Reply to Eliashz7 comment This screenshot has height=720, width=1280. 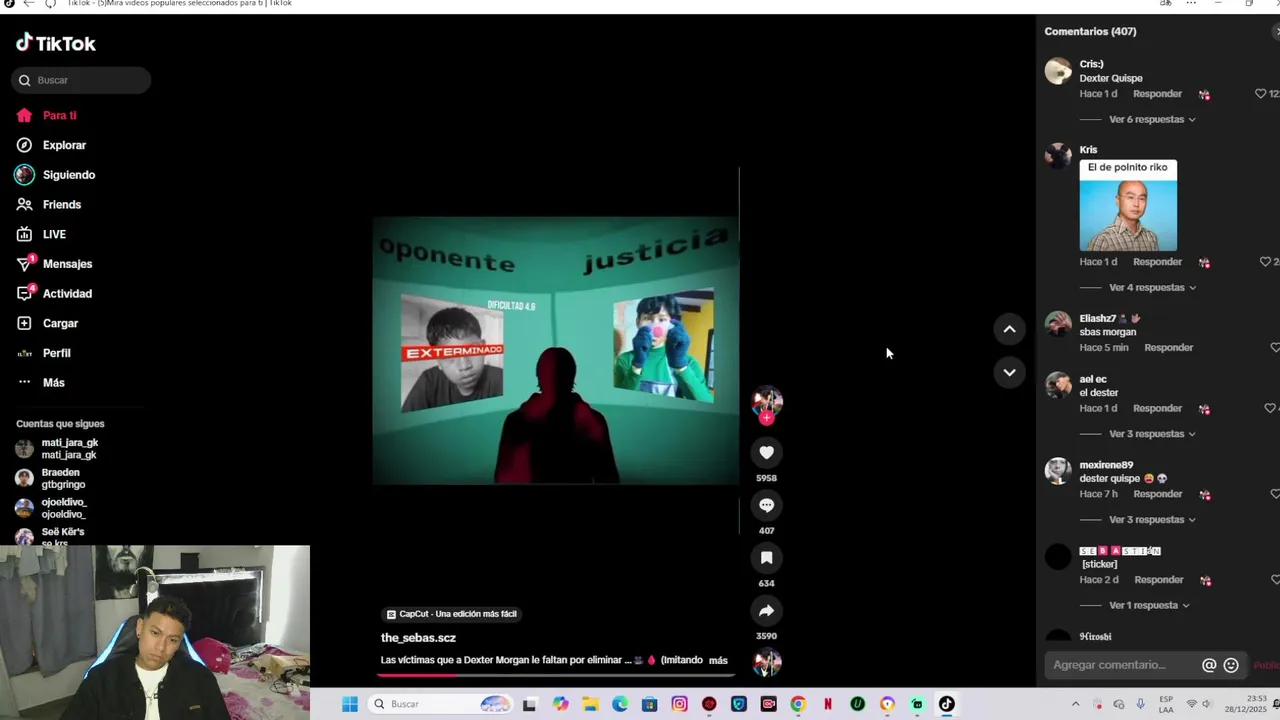click(x=1168, y=348)
